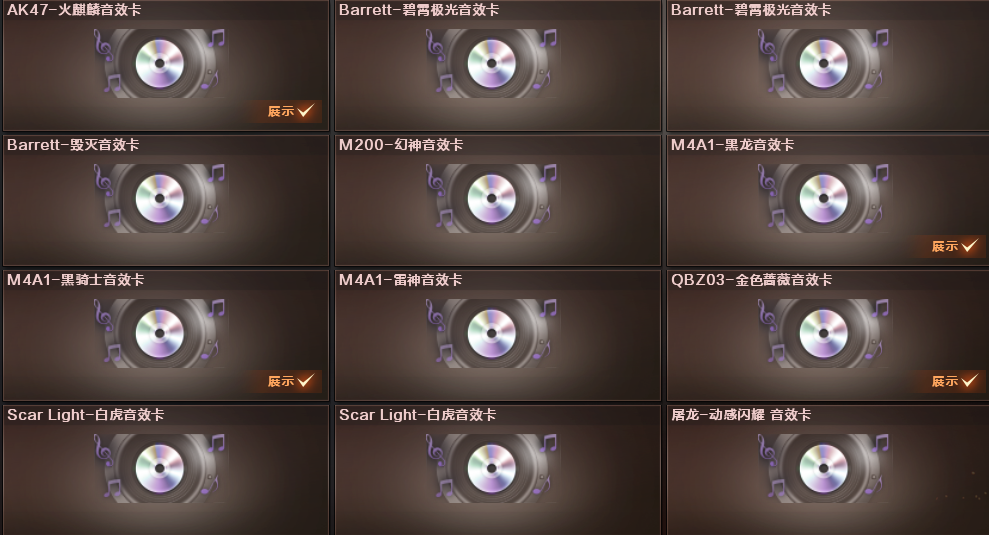The width and height of the screenshot is (989, 535).
Task: Toggle 展示 checkmark on AK47-火麒麟 card
Action: point(290,111)
